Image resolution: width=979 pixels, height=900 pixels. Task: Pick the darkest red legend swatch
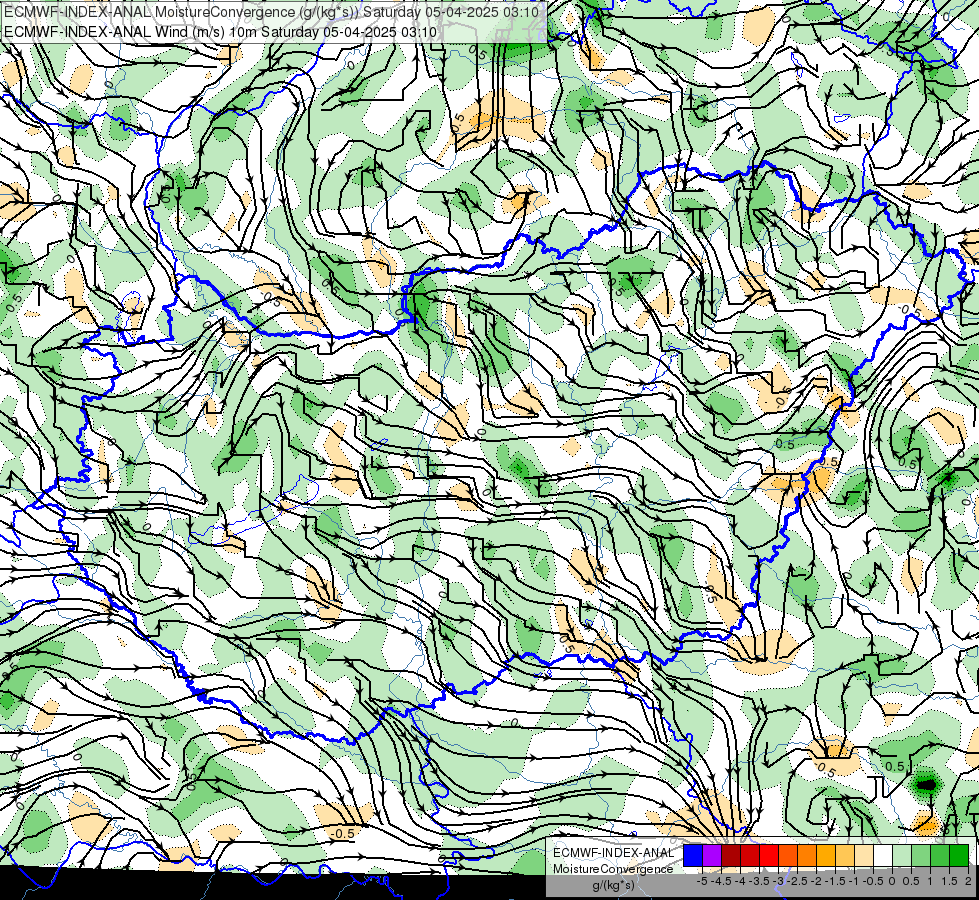click(731, 855)
